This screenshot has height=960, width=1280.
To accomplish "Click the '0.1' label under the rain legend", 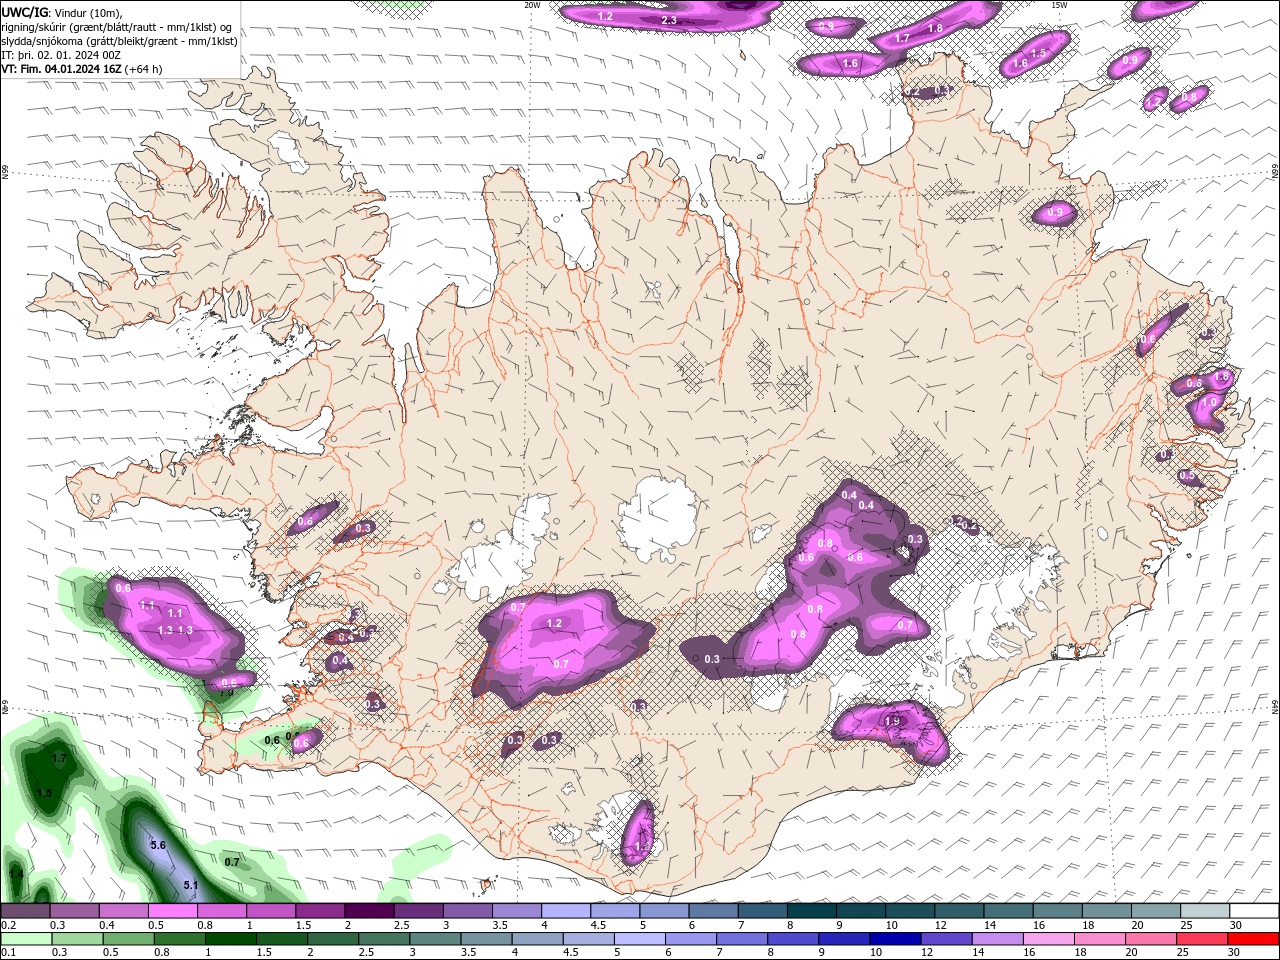I will point(9,953).
